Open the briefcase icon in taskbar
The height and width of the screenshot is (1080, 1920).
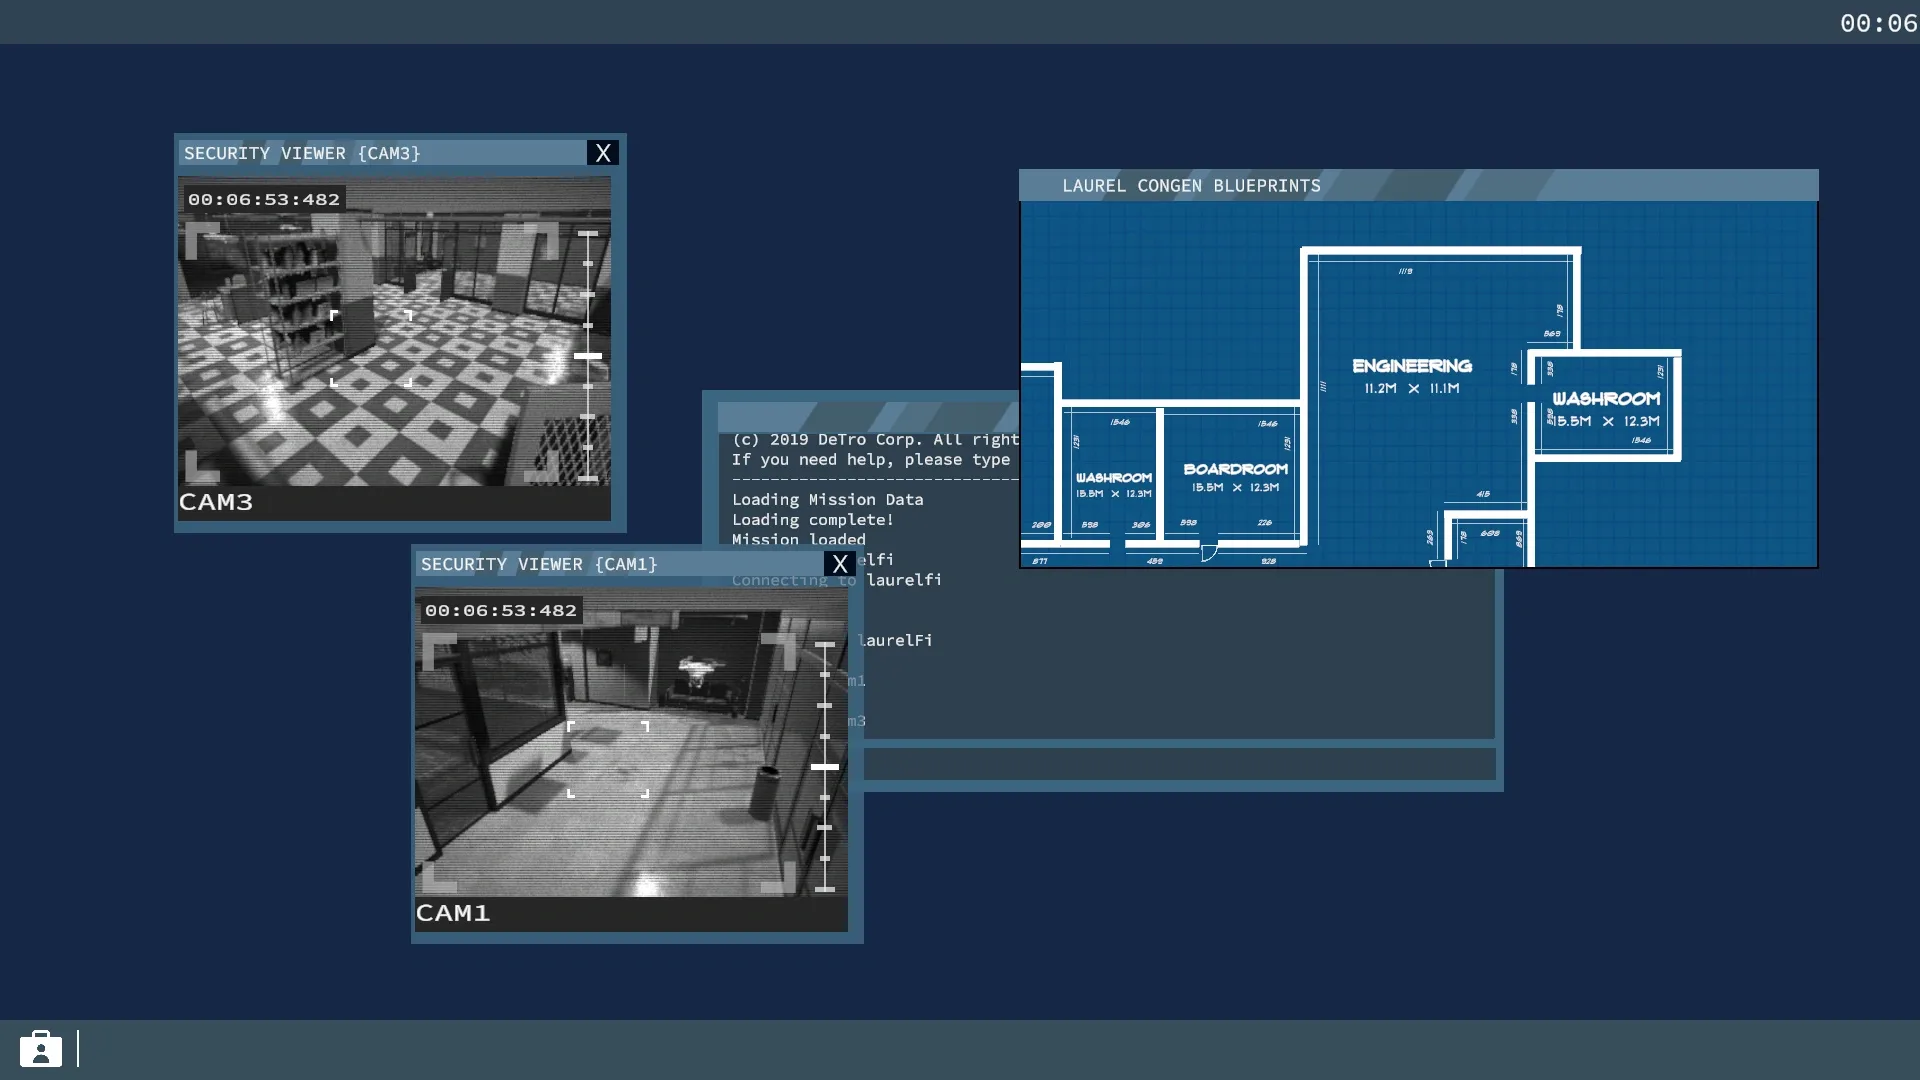point(41,1049)
